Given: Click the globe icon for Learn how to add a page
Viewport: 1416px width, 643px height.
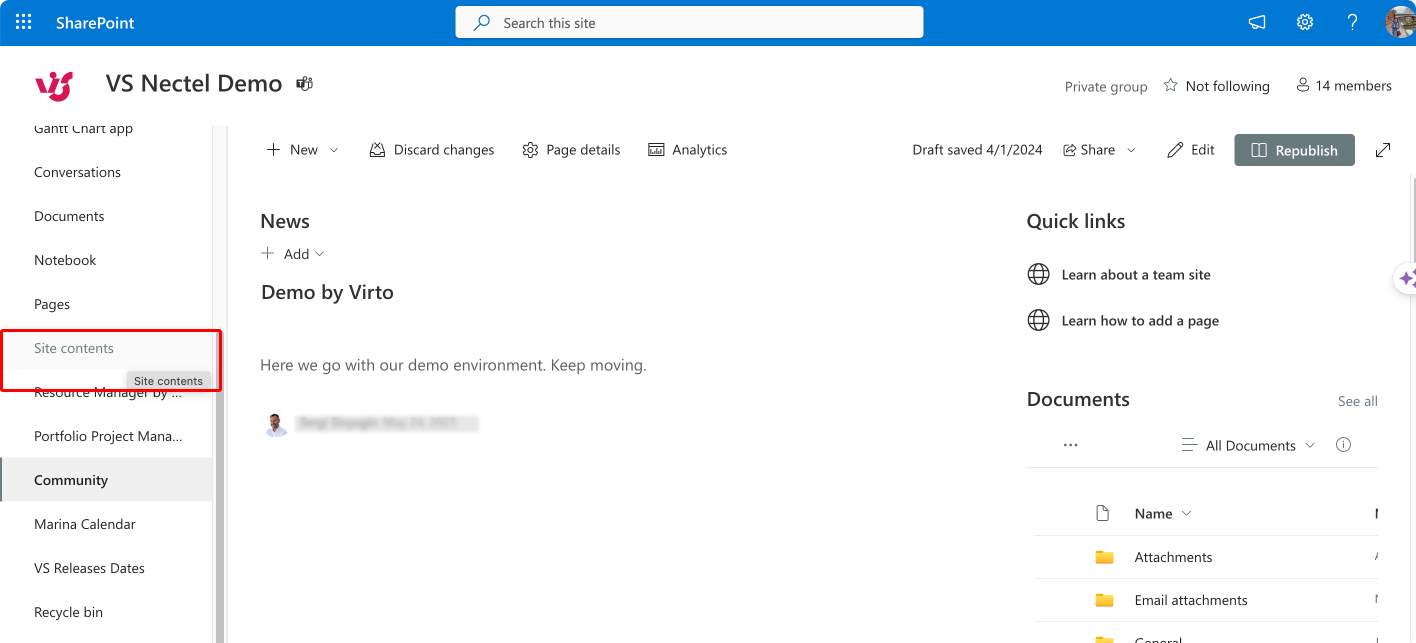Looking at the screenshot, I should coord(1039,320).
